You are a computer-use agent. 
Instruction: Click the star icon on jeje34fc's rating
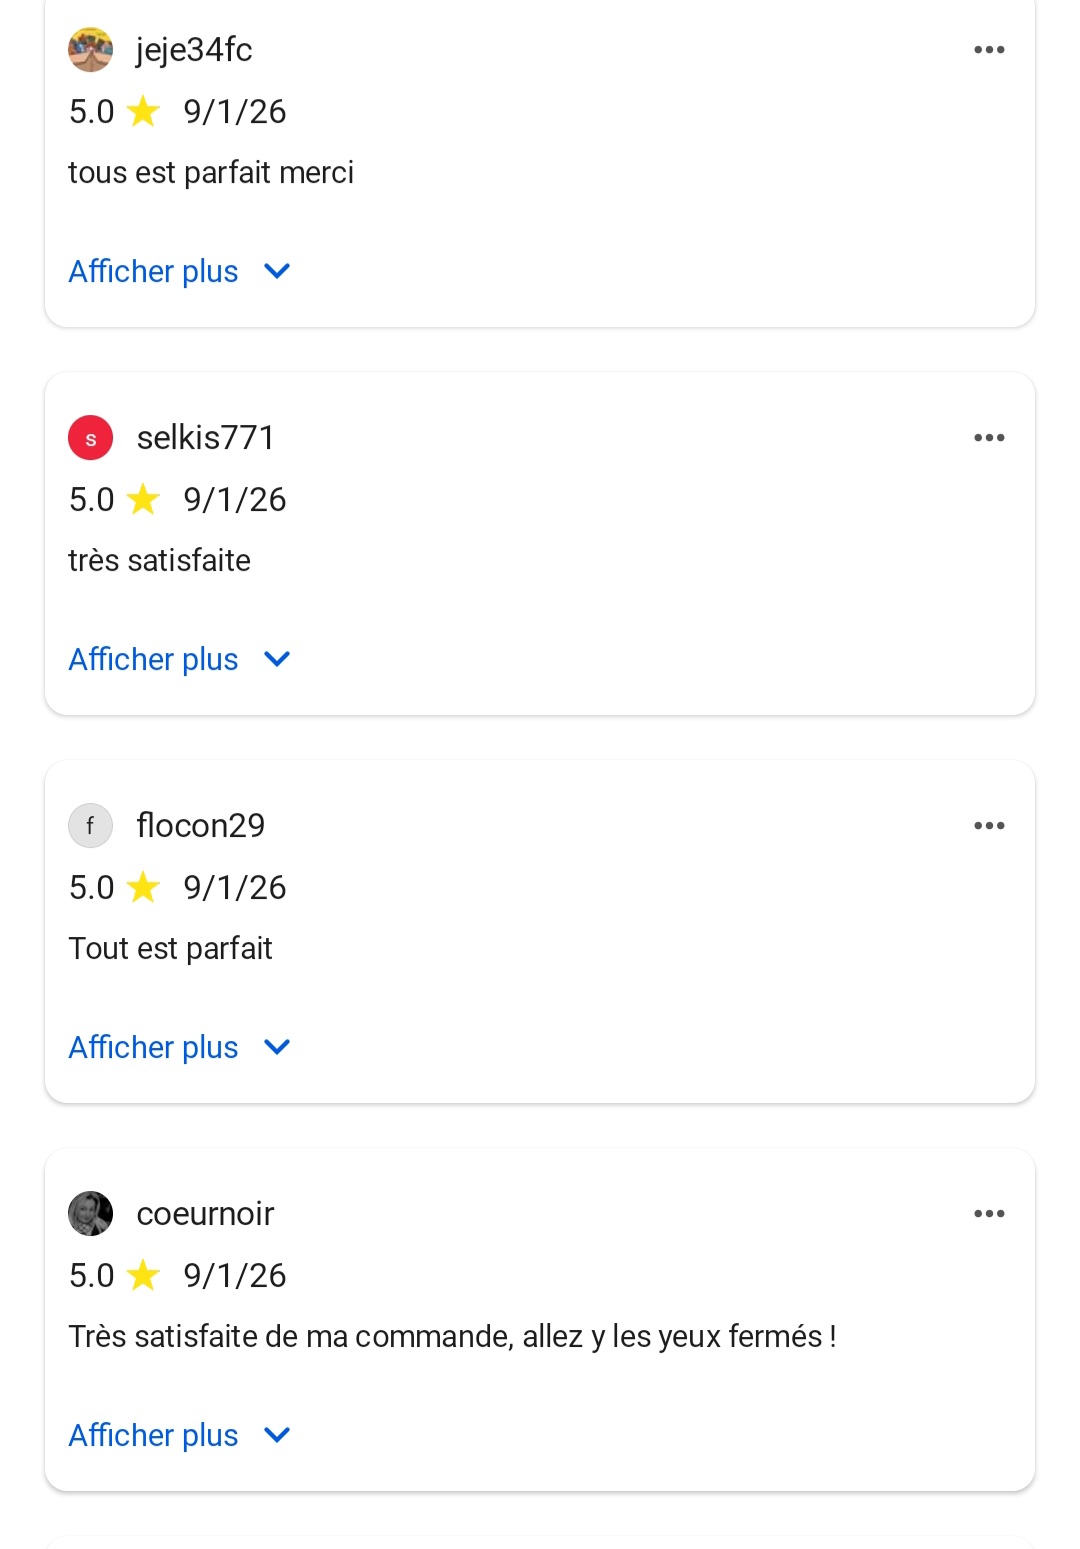click(144, 111)
